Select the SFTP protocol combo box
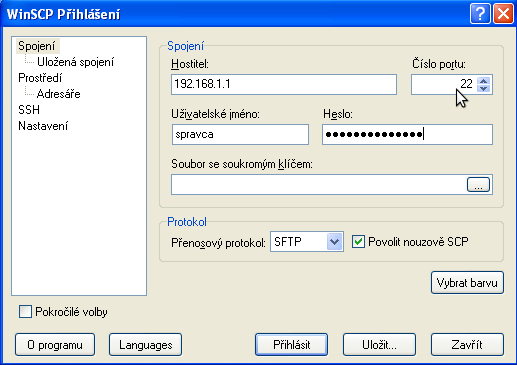The width and height of the screenshot is (517, 365). point(307,241)
